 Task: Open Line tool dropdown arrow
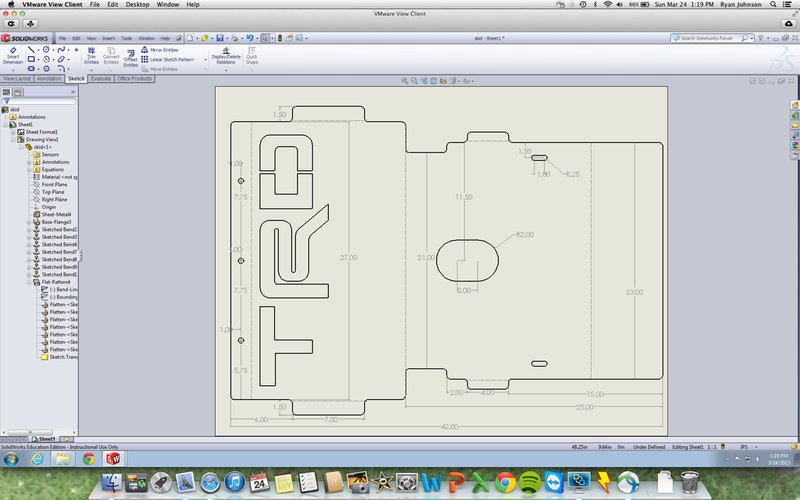[x=38, y=50]
